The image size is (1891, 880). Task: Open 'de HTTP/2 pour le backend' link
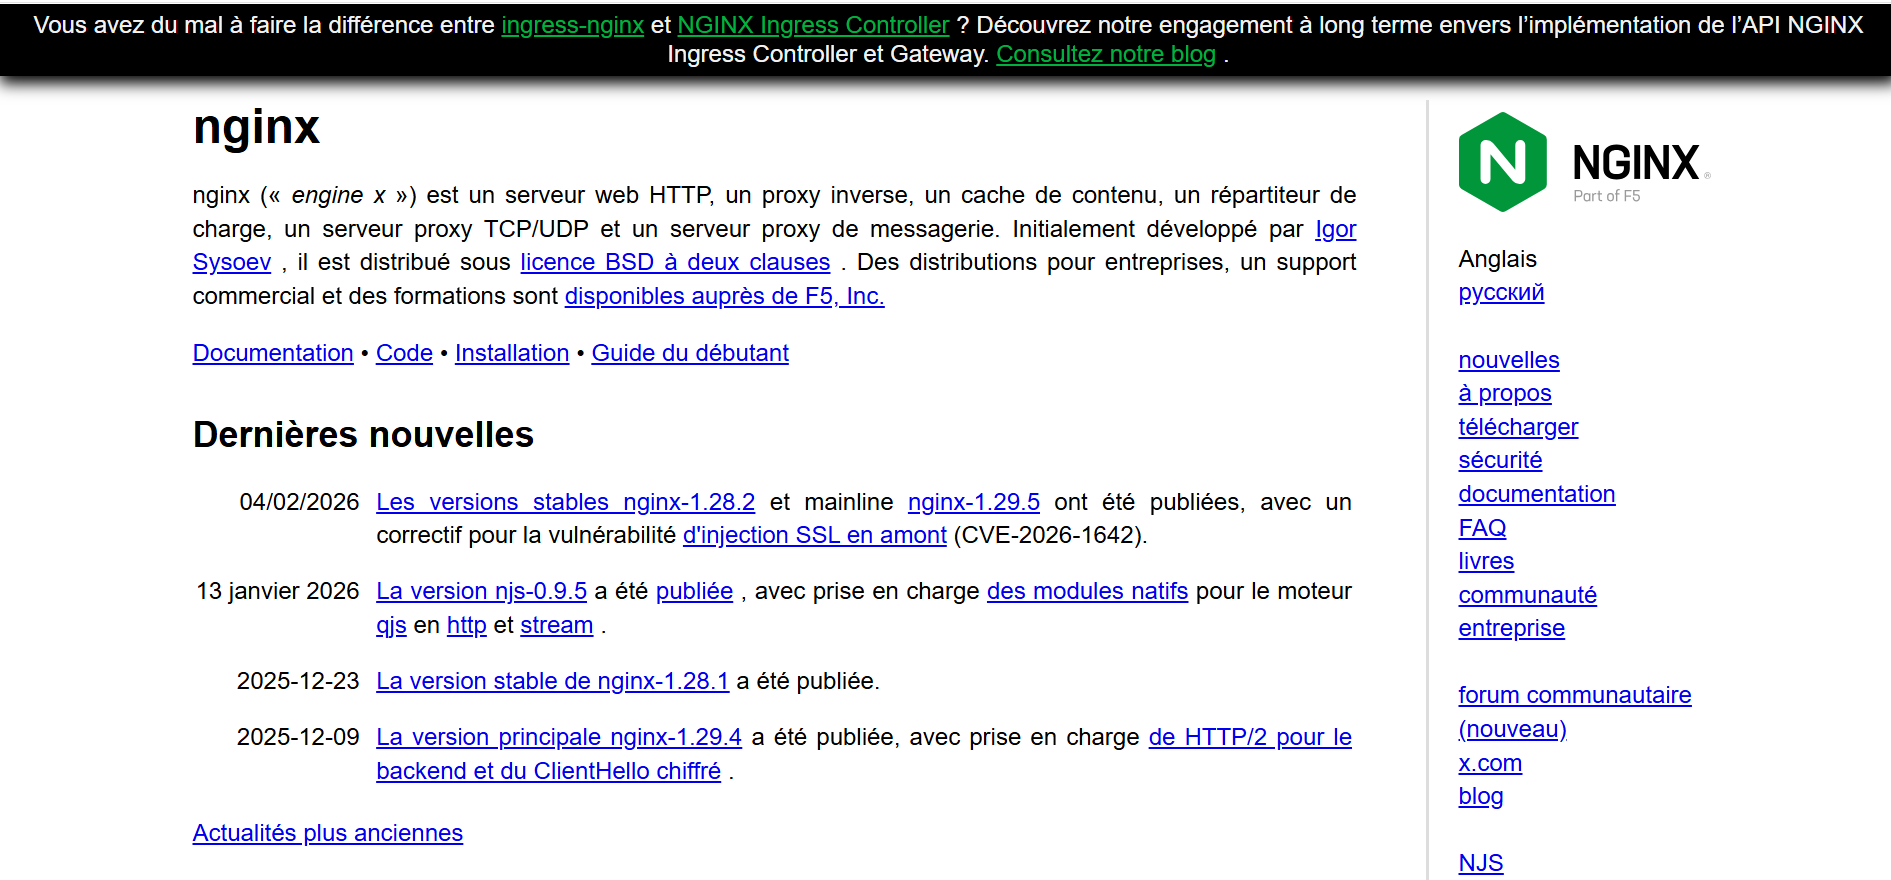[x=1250, y=737]
